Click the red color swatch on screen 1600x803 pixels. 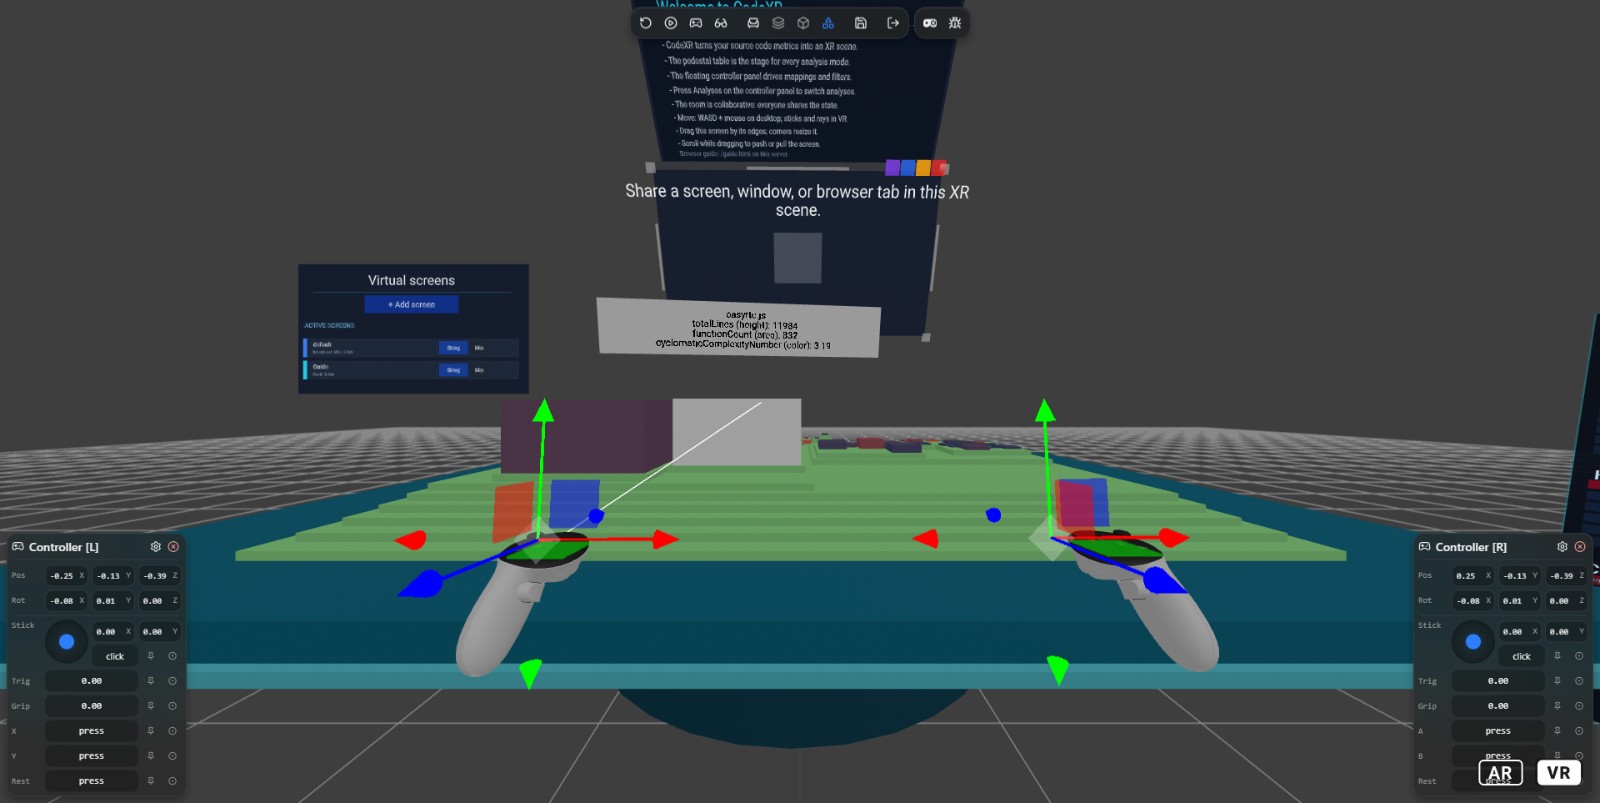click(939, 168)
